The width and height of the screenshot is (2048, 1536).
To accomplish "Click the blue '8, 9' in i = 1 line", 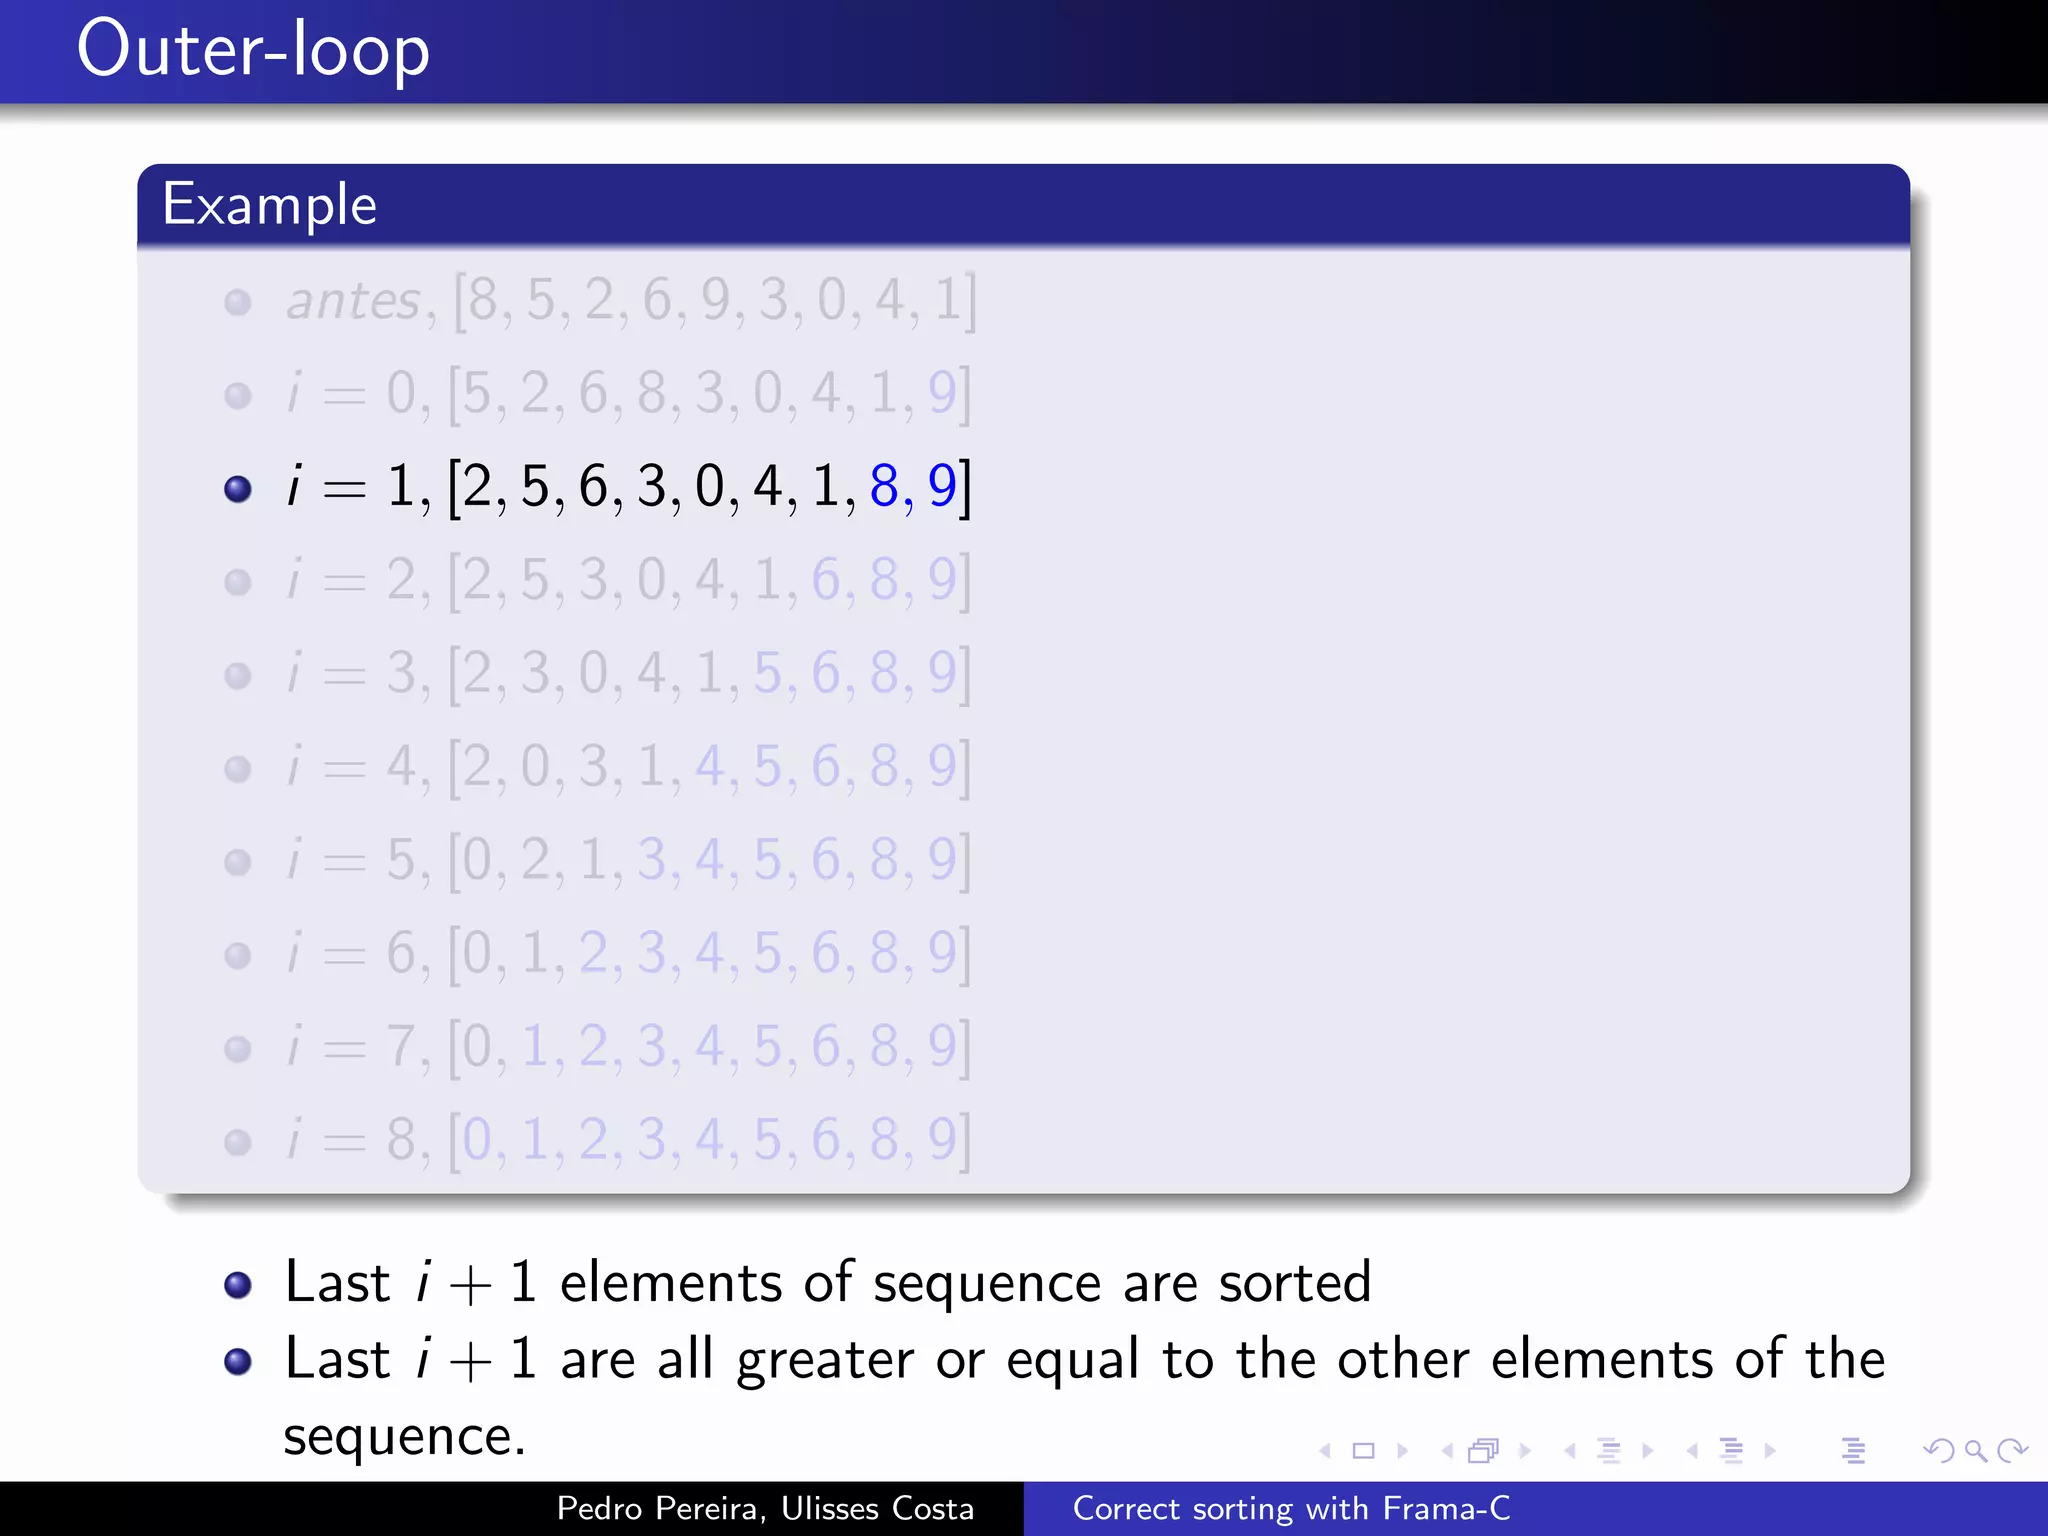I will click(x=913, y=487).
